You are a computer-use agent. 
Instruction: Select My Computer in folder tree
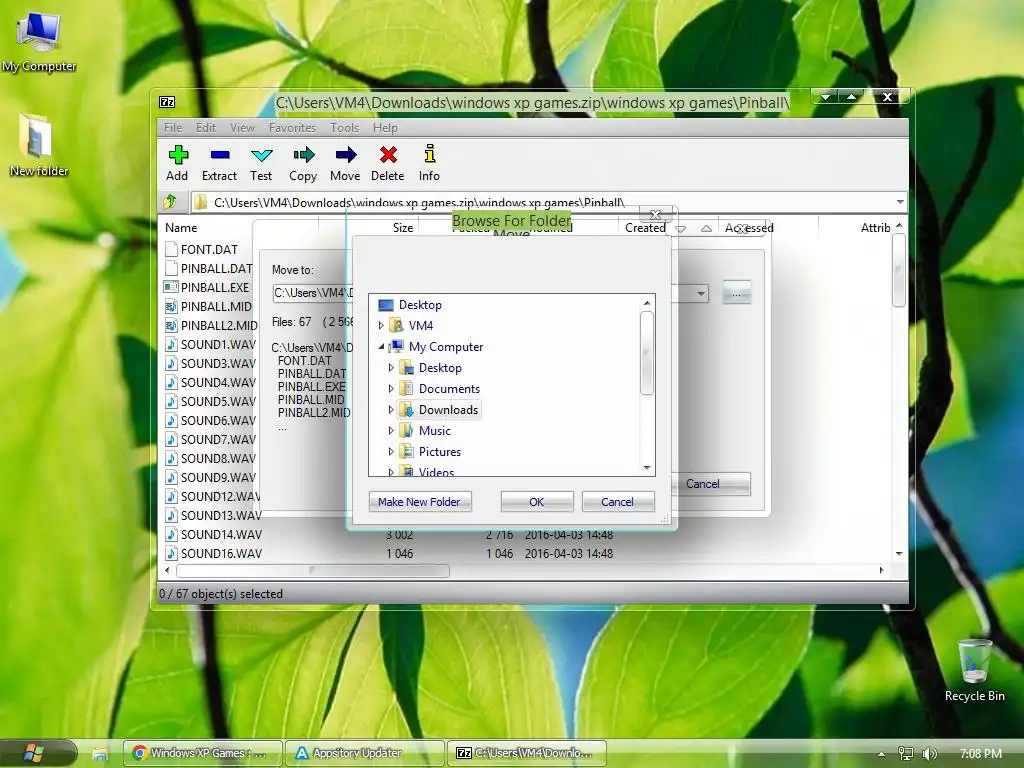[446, 347]
